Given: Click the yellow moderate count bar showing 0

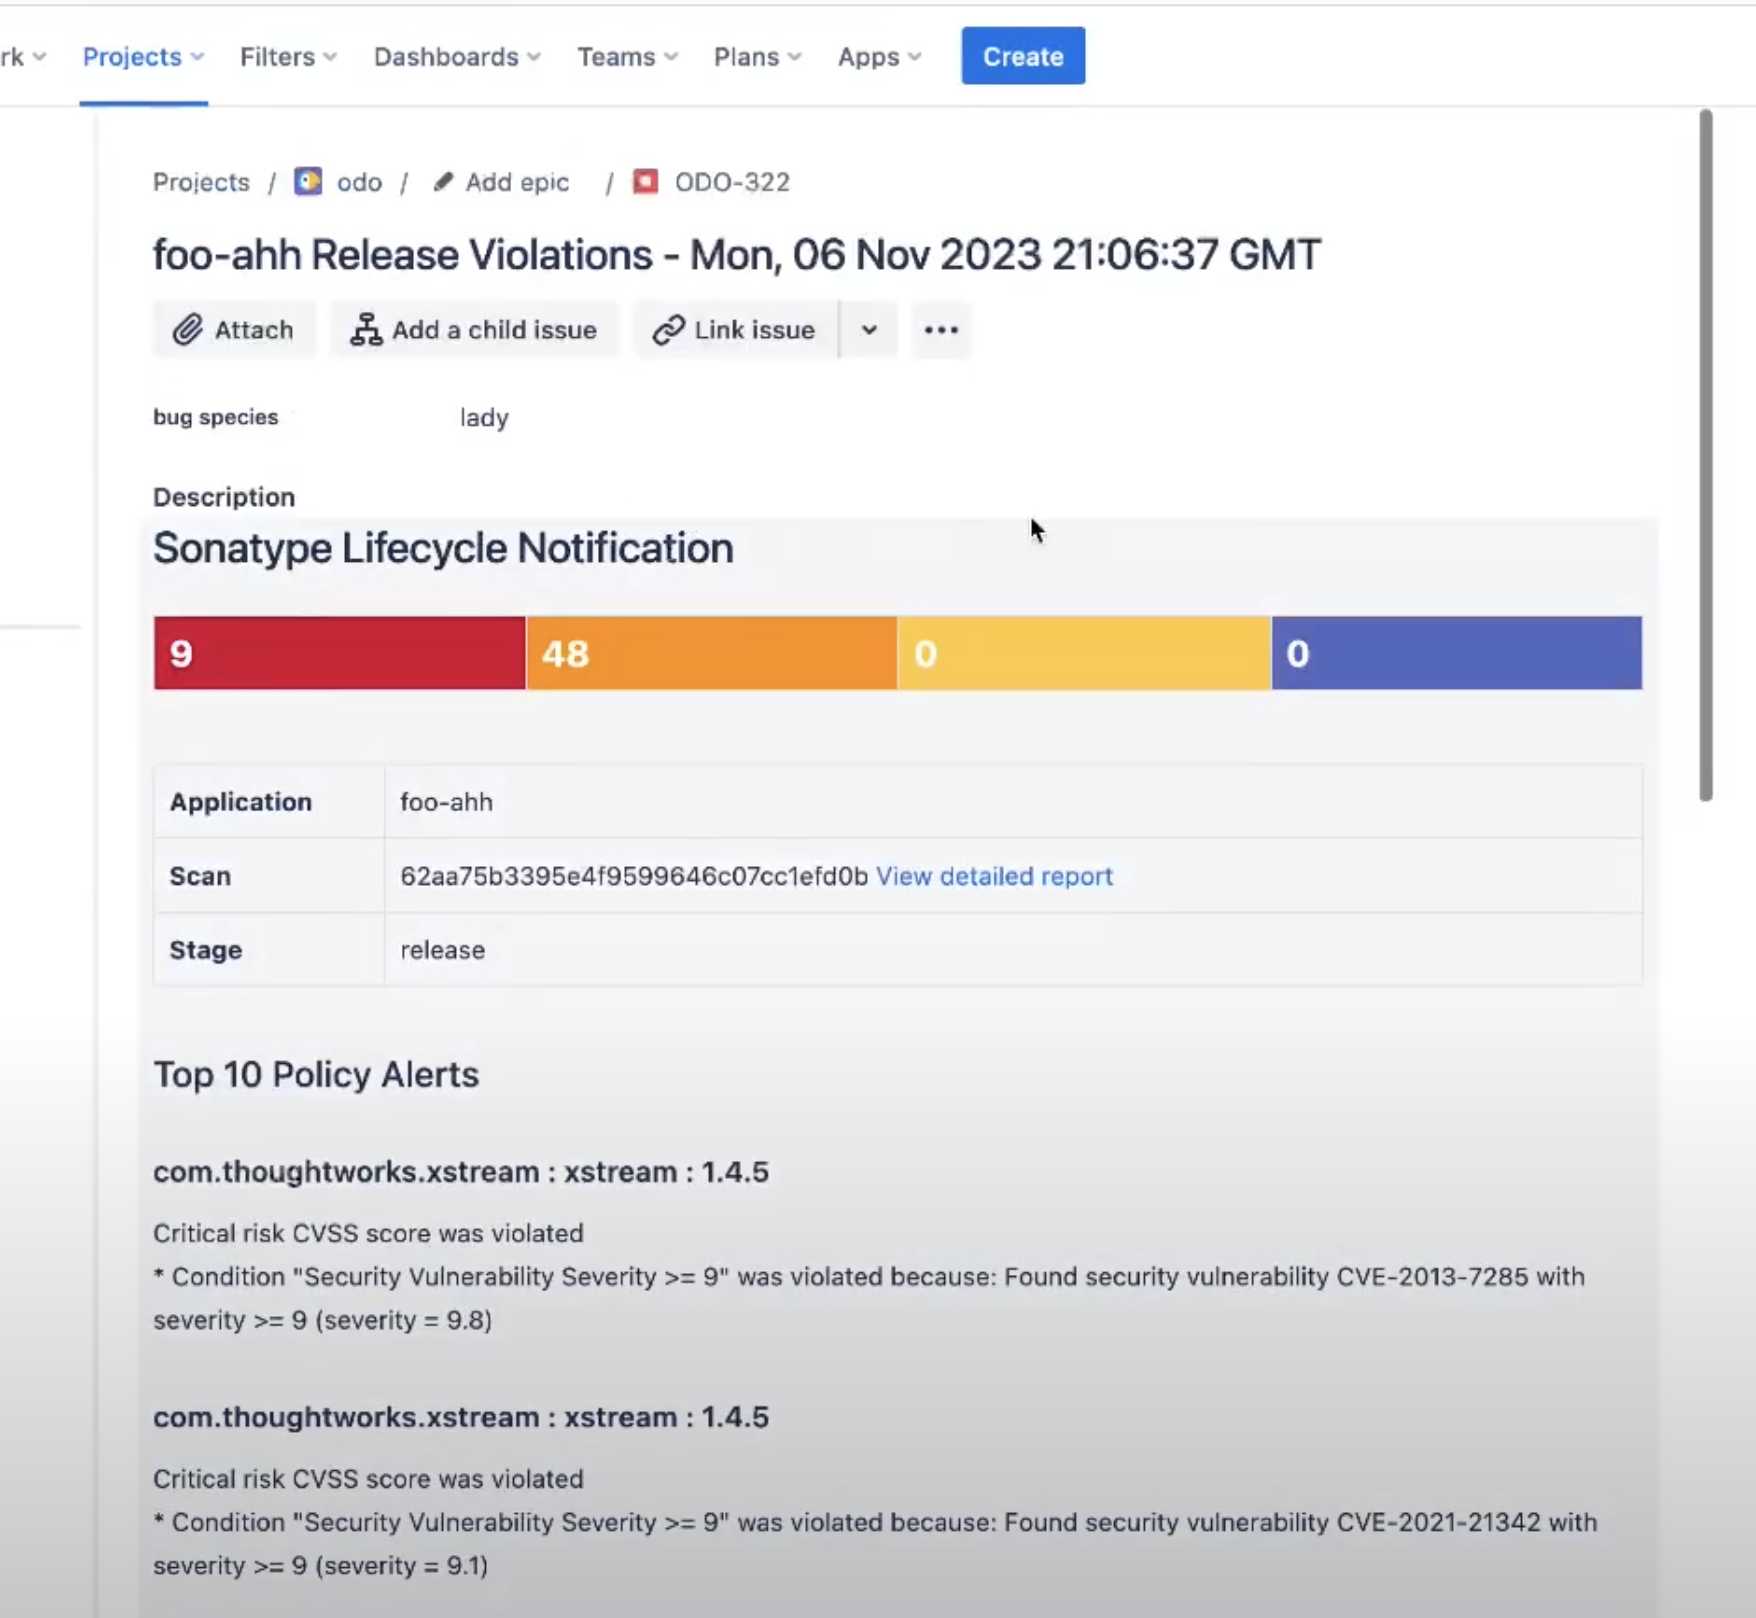Looking at the screenshot, I should 1084,653.
